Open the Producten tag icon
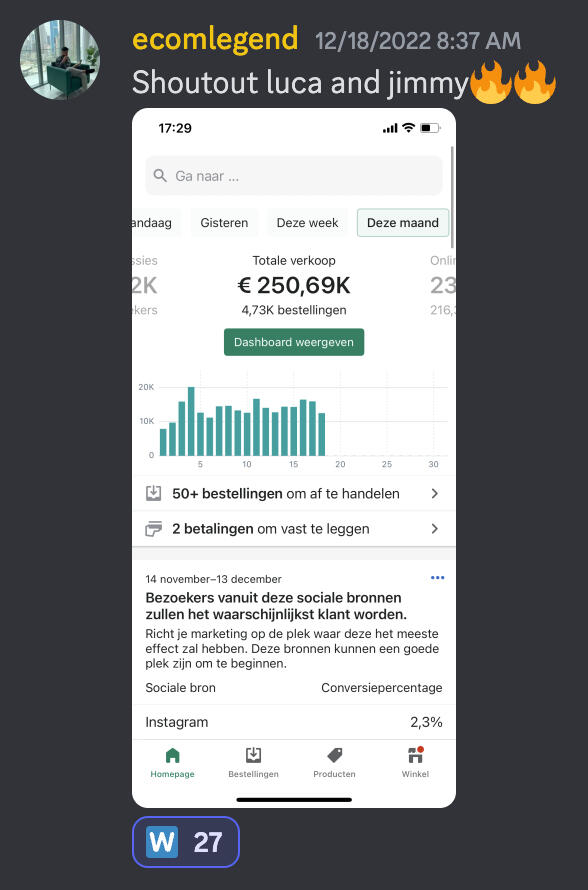588x890 pixels. pos(335,755)
